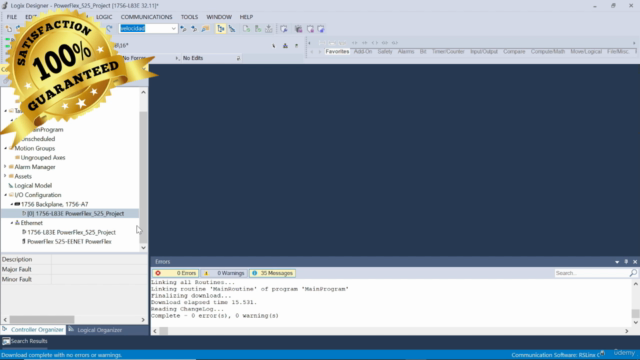
Task: Collapse the Ethernet node
Action: pos(12,223)
